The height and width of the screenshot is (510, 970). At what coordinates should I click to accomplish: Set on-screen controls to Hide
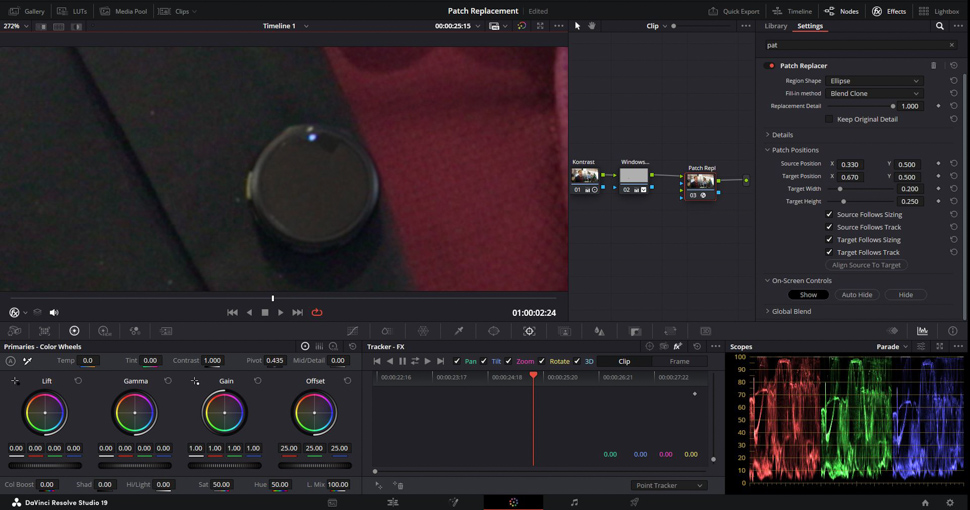tap(906, 295)
